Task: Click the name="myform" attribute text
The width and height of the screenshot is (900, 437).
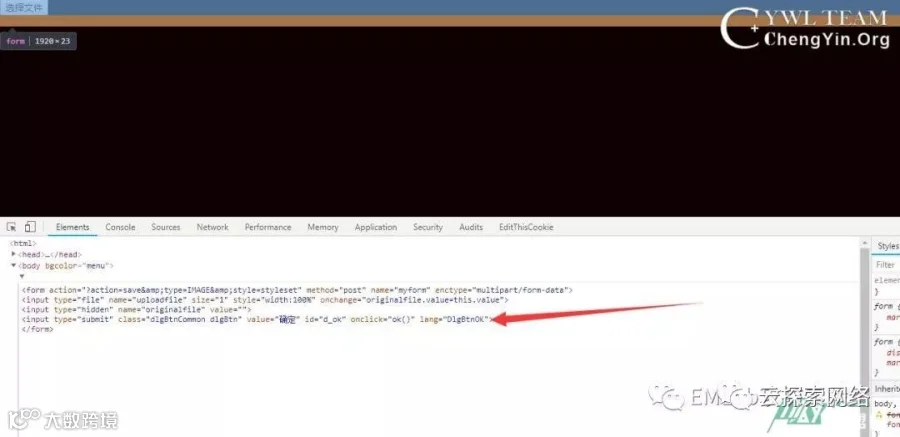Action: 399,291
